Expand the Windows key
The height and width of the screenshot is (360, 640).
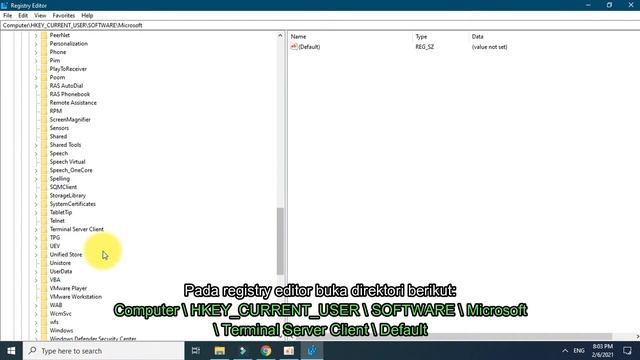point(36,331)
